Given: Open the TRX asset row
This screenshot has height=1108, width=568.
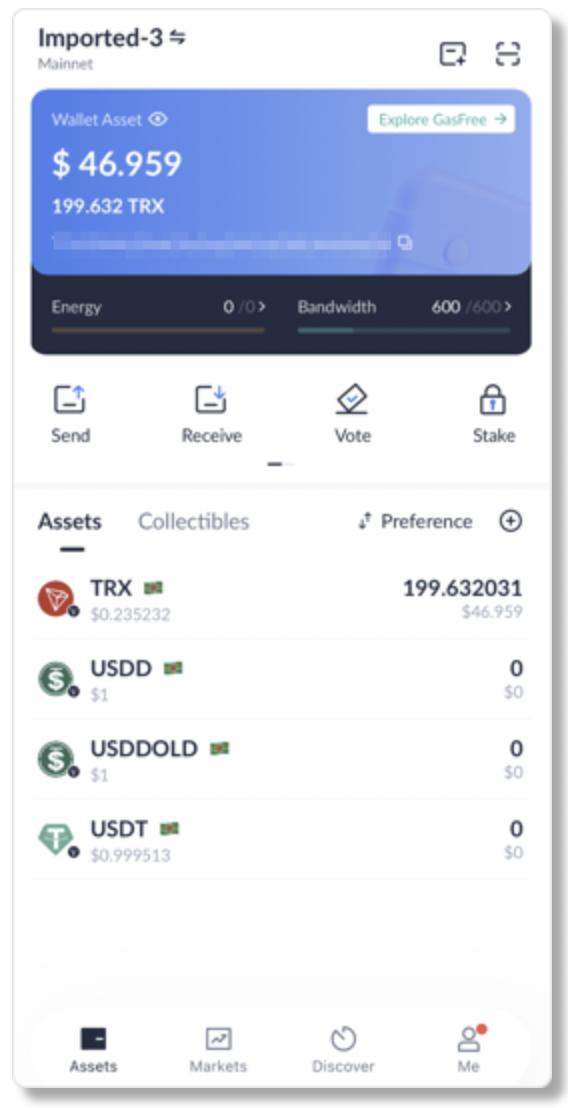Looking at the screenshot, I should [x=280, y=599].
